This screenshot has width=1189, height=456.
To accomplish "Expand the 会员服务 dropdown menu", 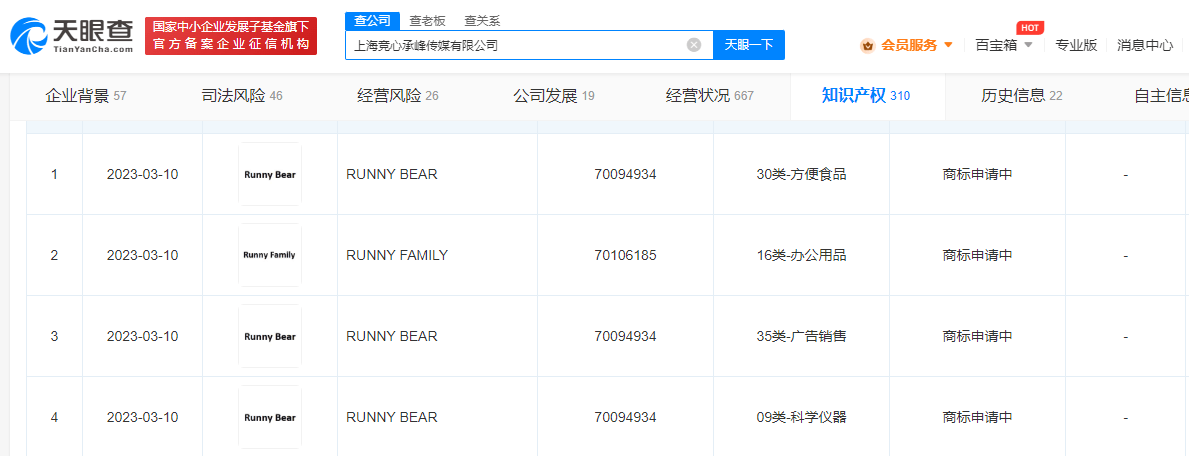I will [x=948, y=45].
